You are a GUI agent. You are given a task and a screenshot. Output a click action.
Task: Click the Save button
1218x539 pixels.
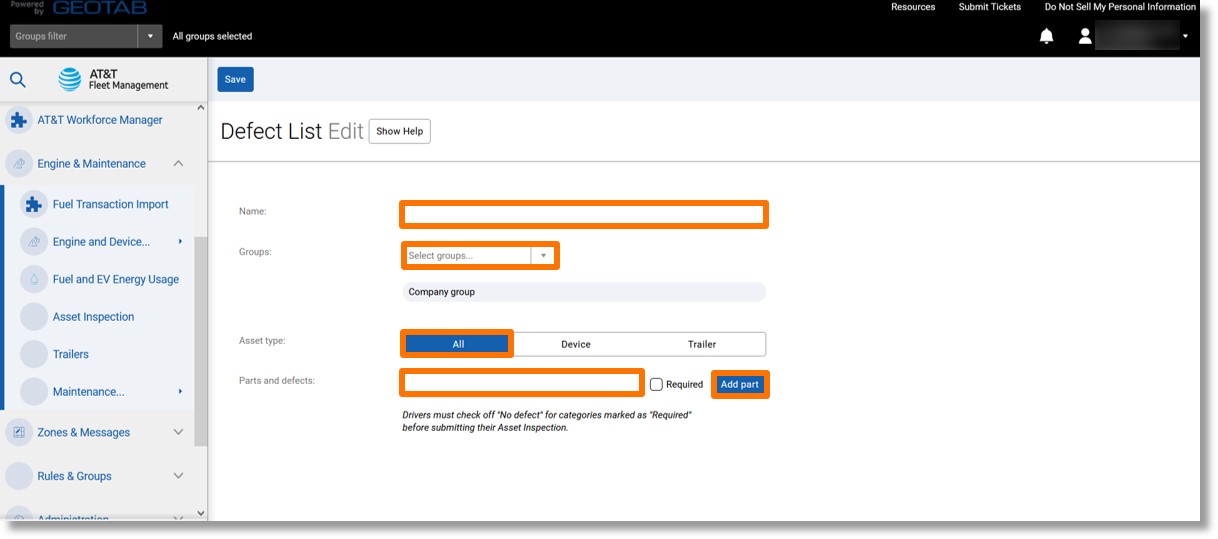[235, 79]
